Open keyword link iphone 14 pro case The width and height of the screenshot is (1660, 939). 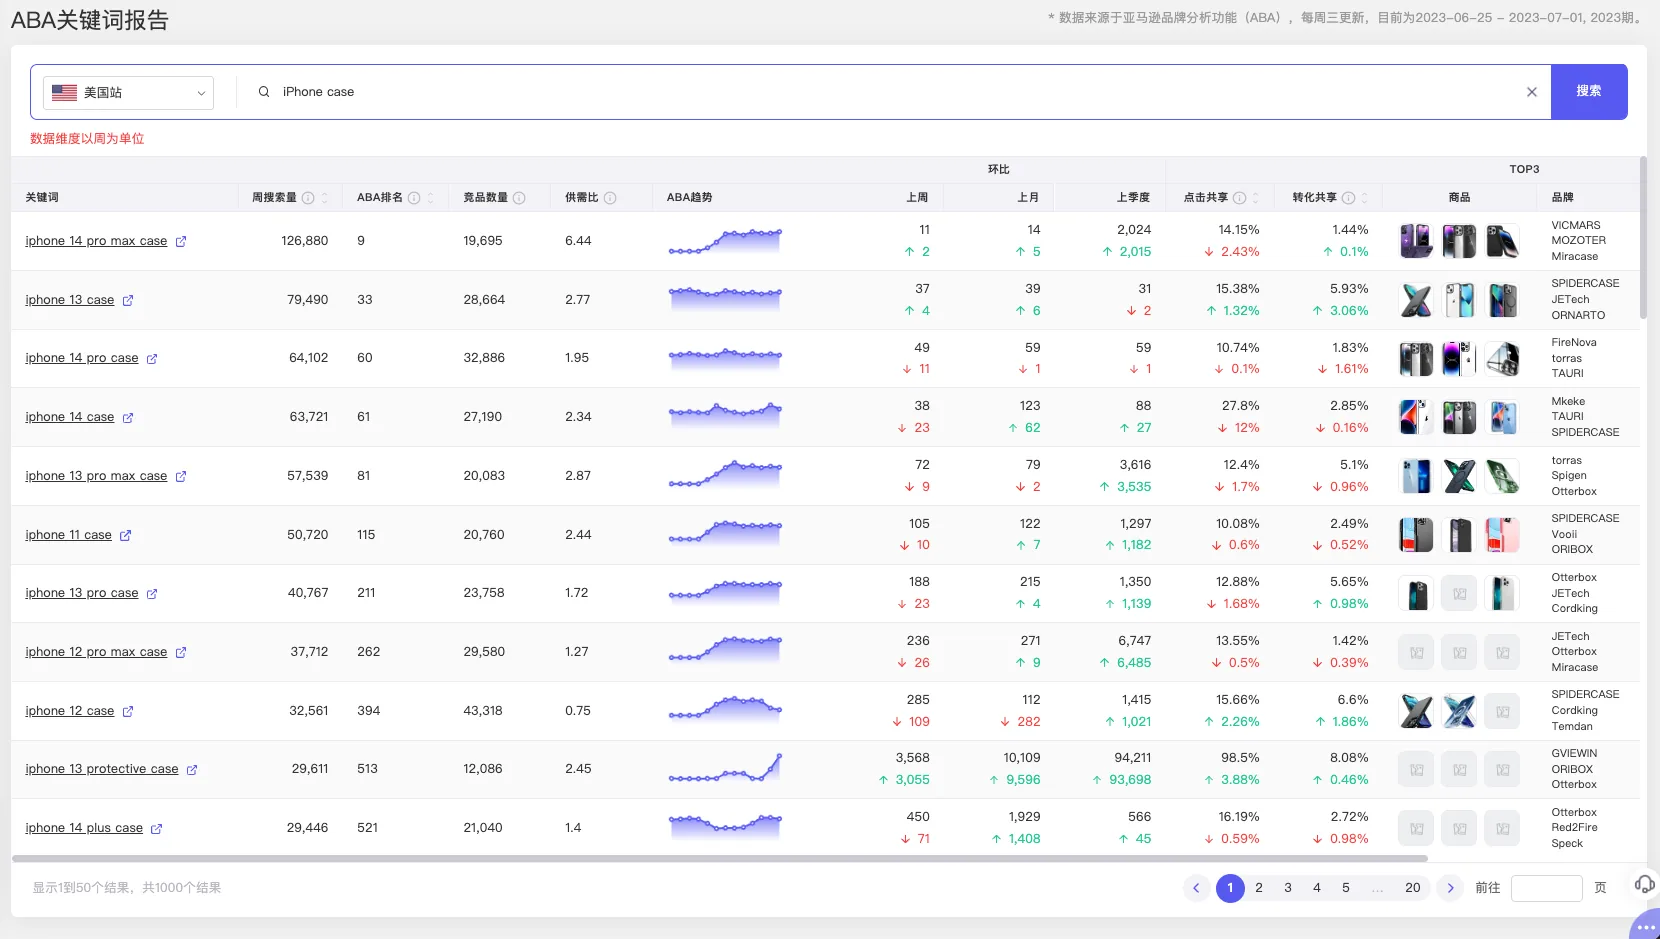coord(82,358)
